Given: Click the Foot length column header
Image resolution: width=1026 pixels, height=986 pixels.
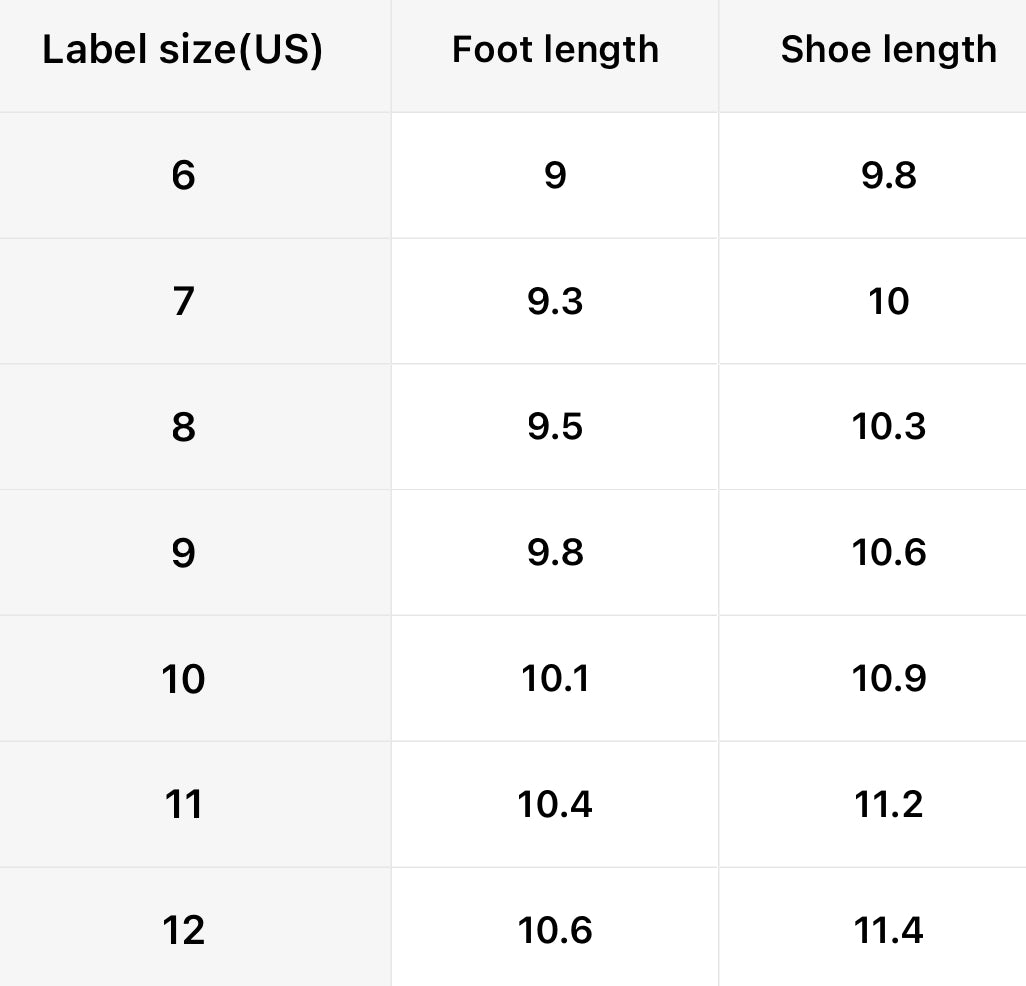Looking at the screenshot, I should (x=555, y=50).
